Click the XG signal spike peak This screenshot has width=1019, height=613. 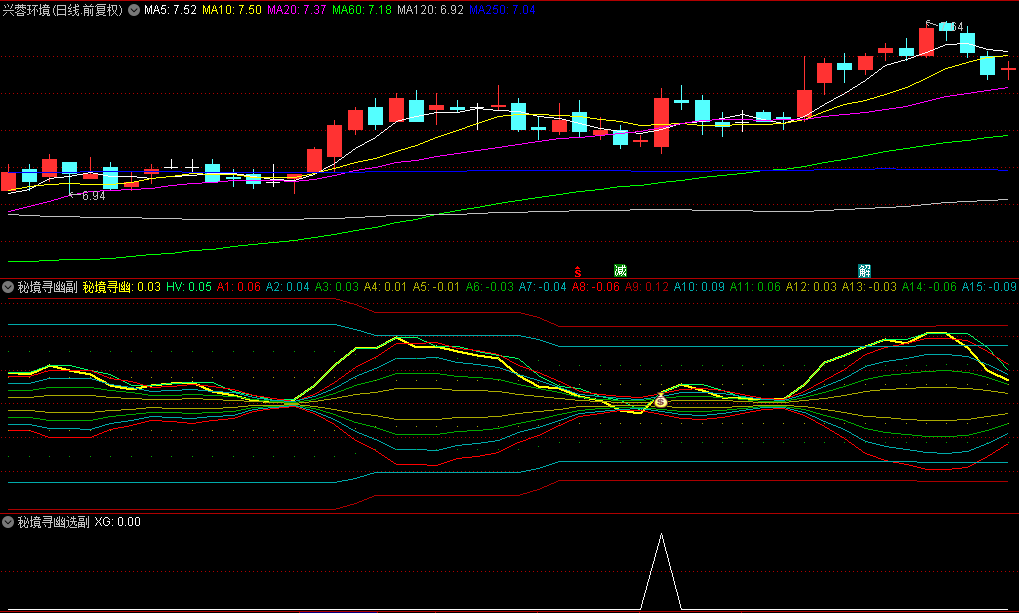(x=661, y=535)
